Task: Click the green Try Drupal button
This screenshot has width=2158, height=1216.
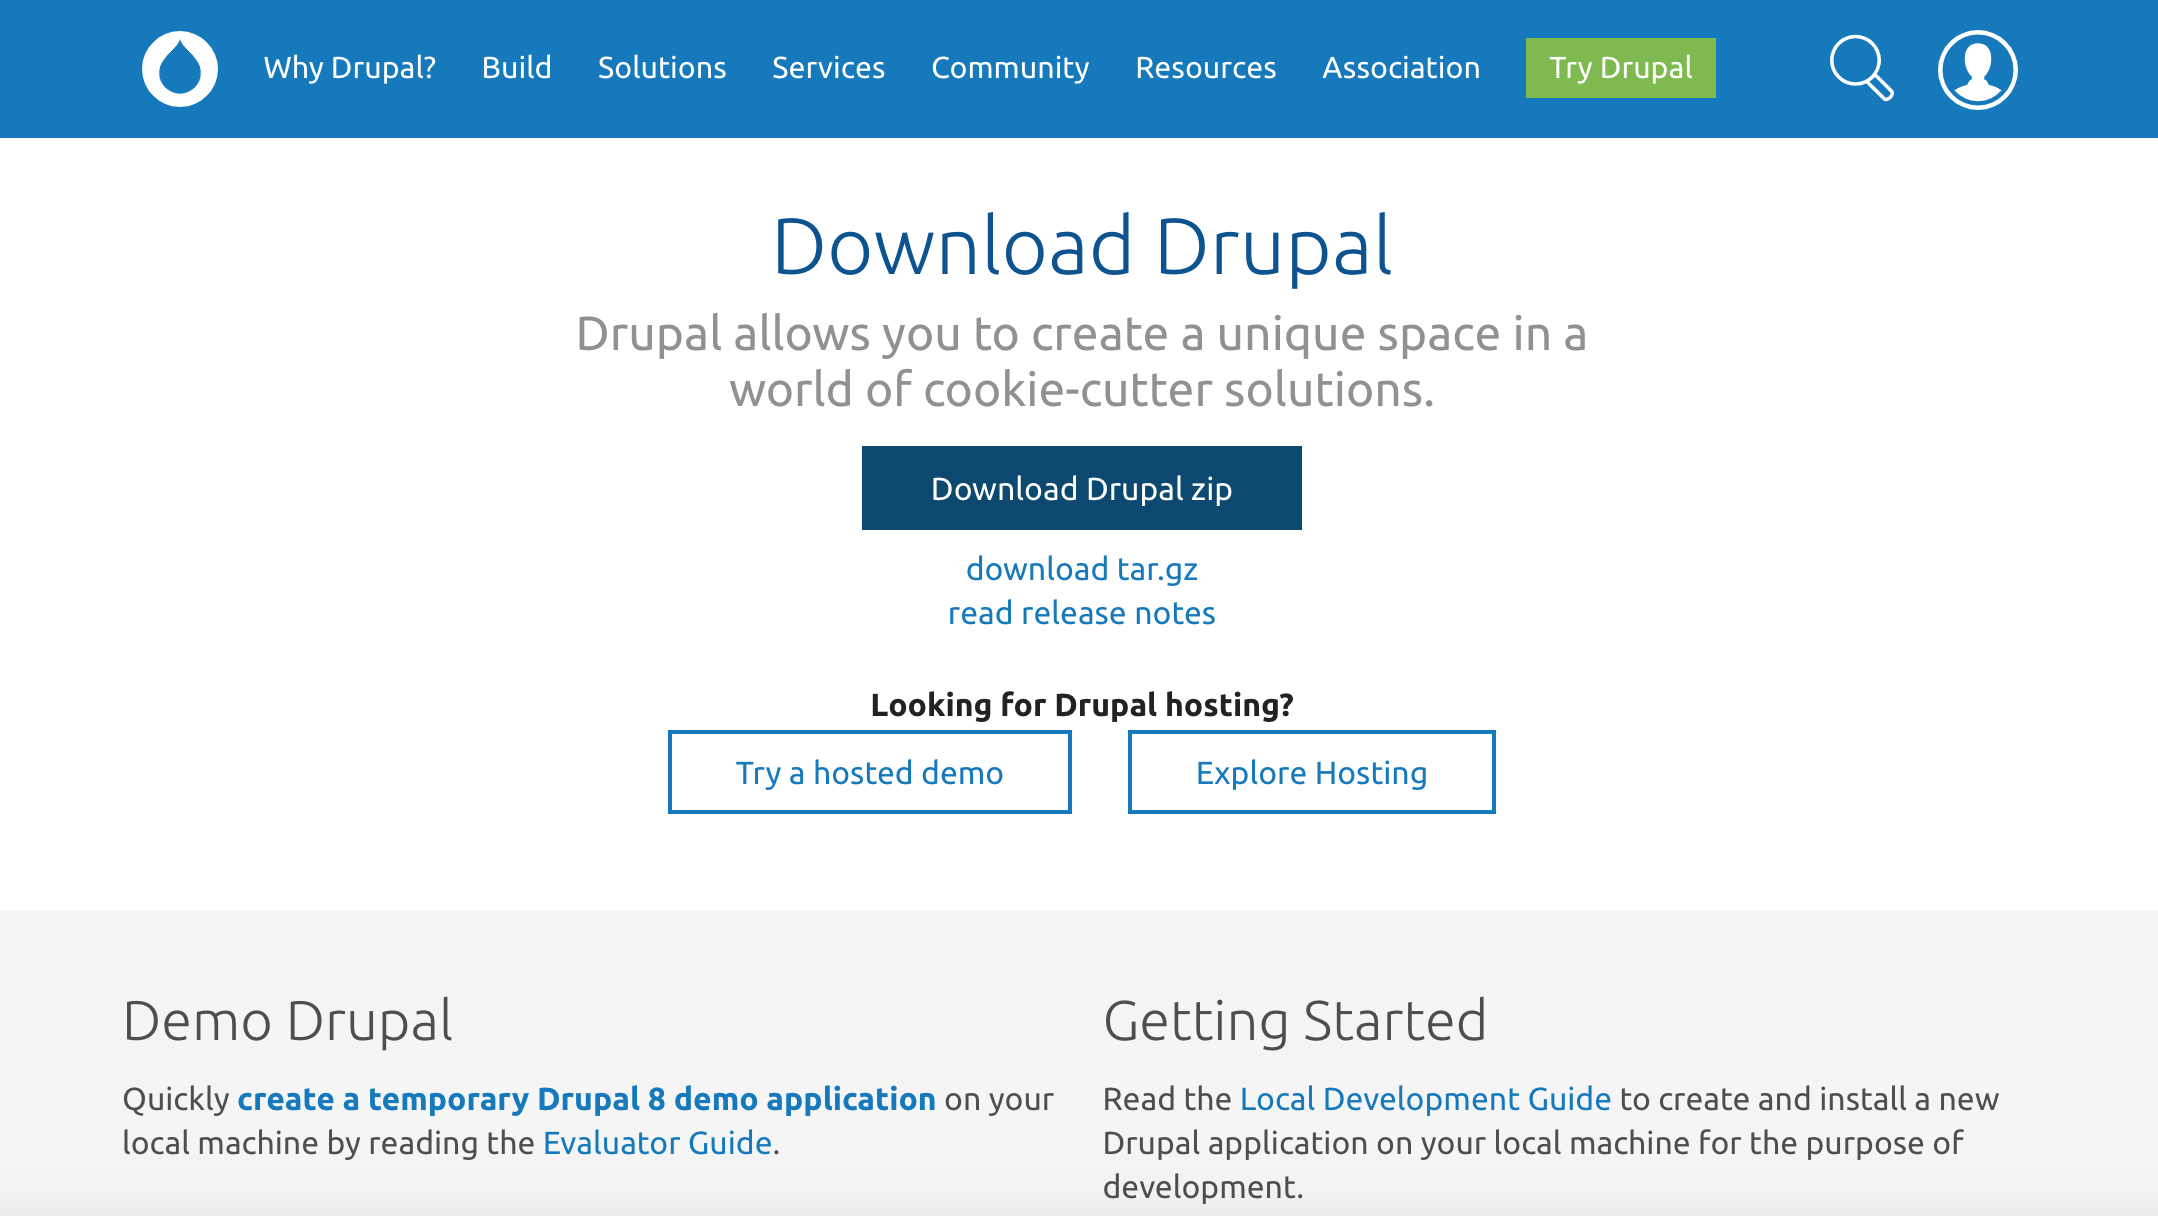Action: click(x=1621, y=68)
